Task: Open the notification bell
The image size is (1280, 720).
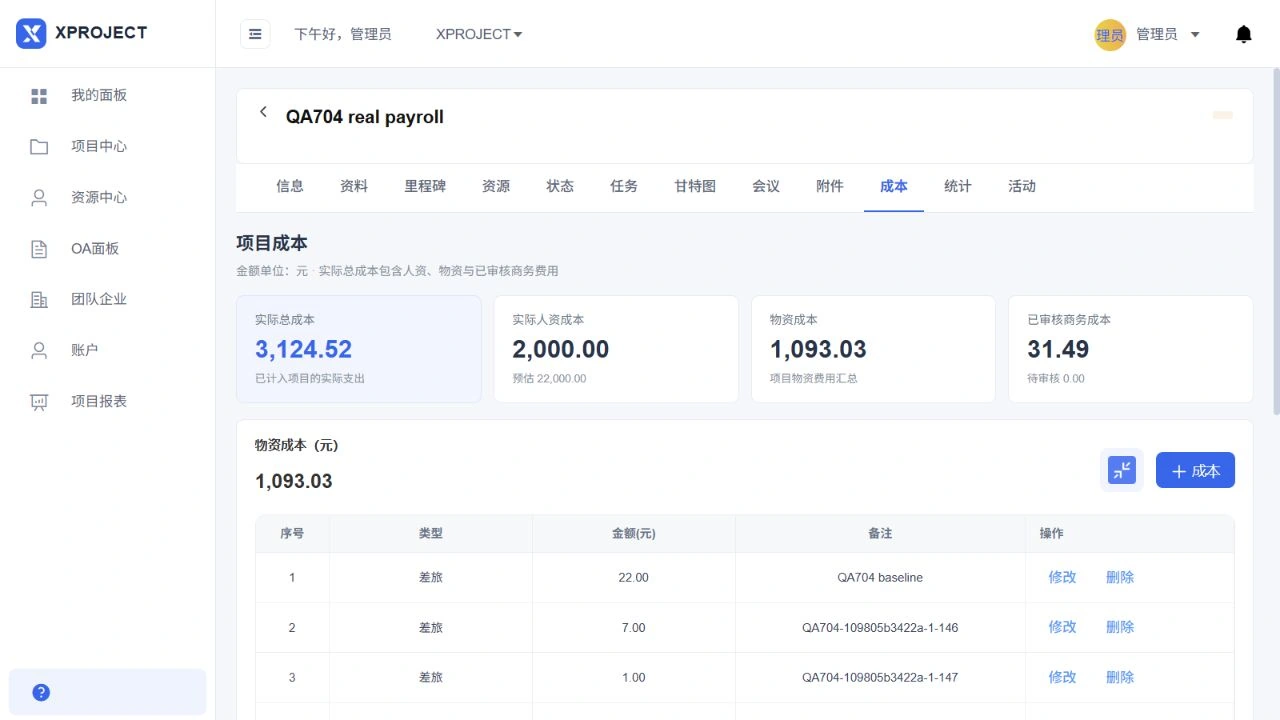Action: pos(1243,34)
